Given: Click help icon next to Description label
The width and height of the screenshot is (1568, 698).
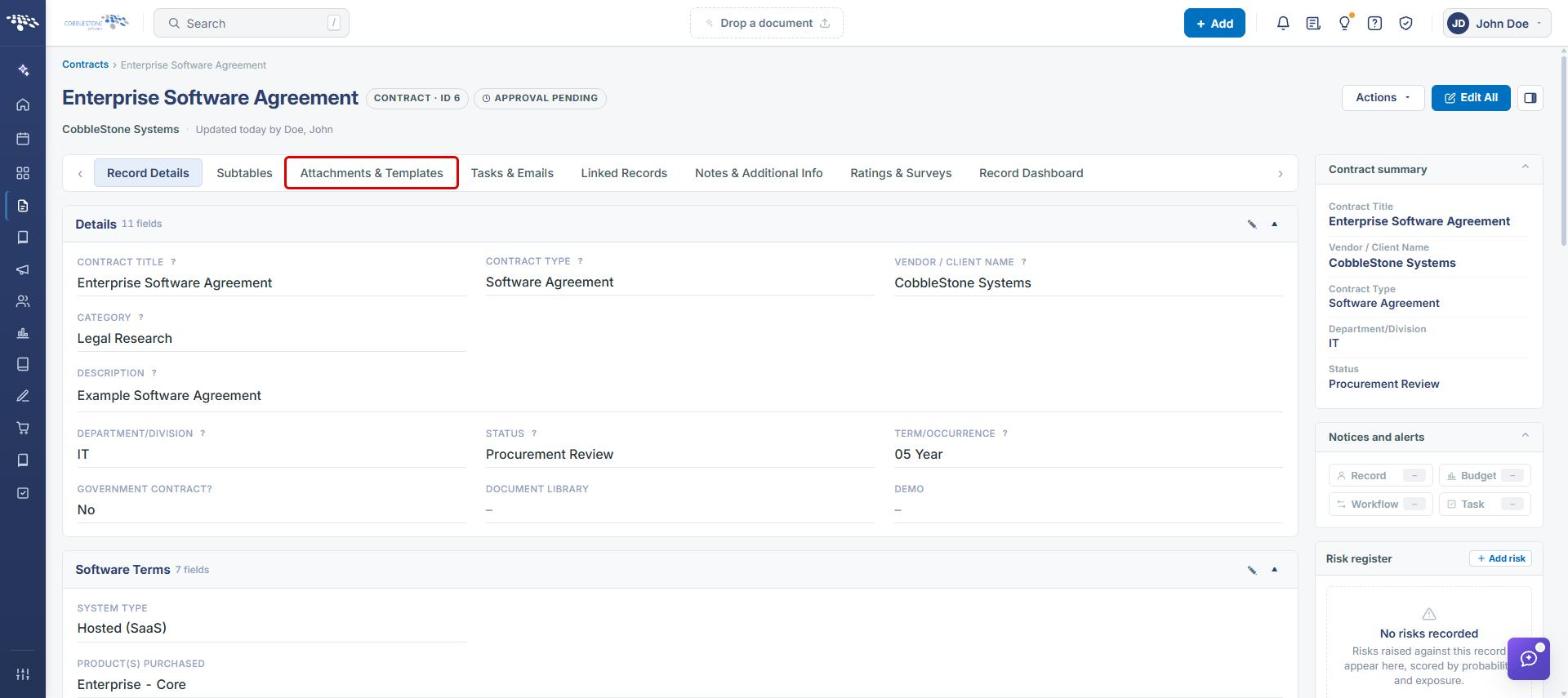Looking at the screenshot, I should (154, 373).
